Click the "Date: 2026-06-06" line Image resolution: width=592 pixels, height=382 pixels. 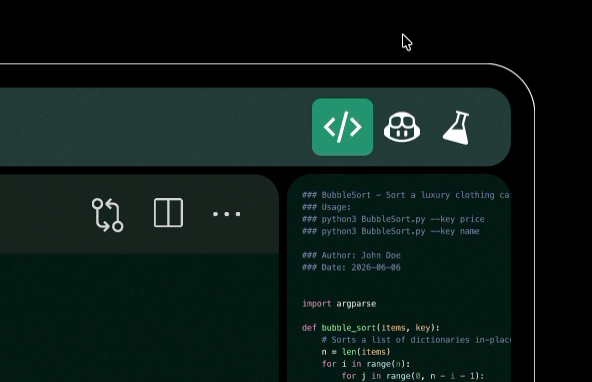[351, 268]
